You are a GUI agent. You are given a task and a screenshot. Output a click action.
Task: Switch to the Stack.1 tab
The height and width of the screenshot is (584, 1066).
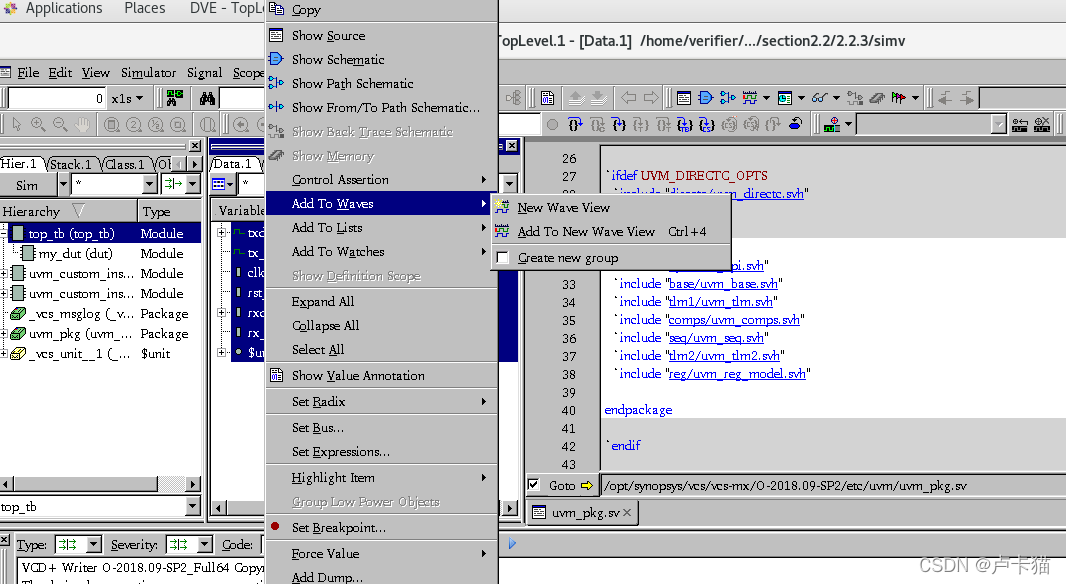click(70, 165)
